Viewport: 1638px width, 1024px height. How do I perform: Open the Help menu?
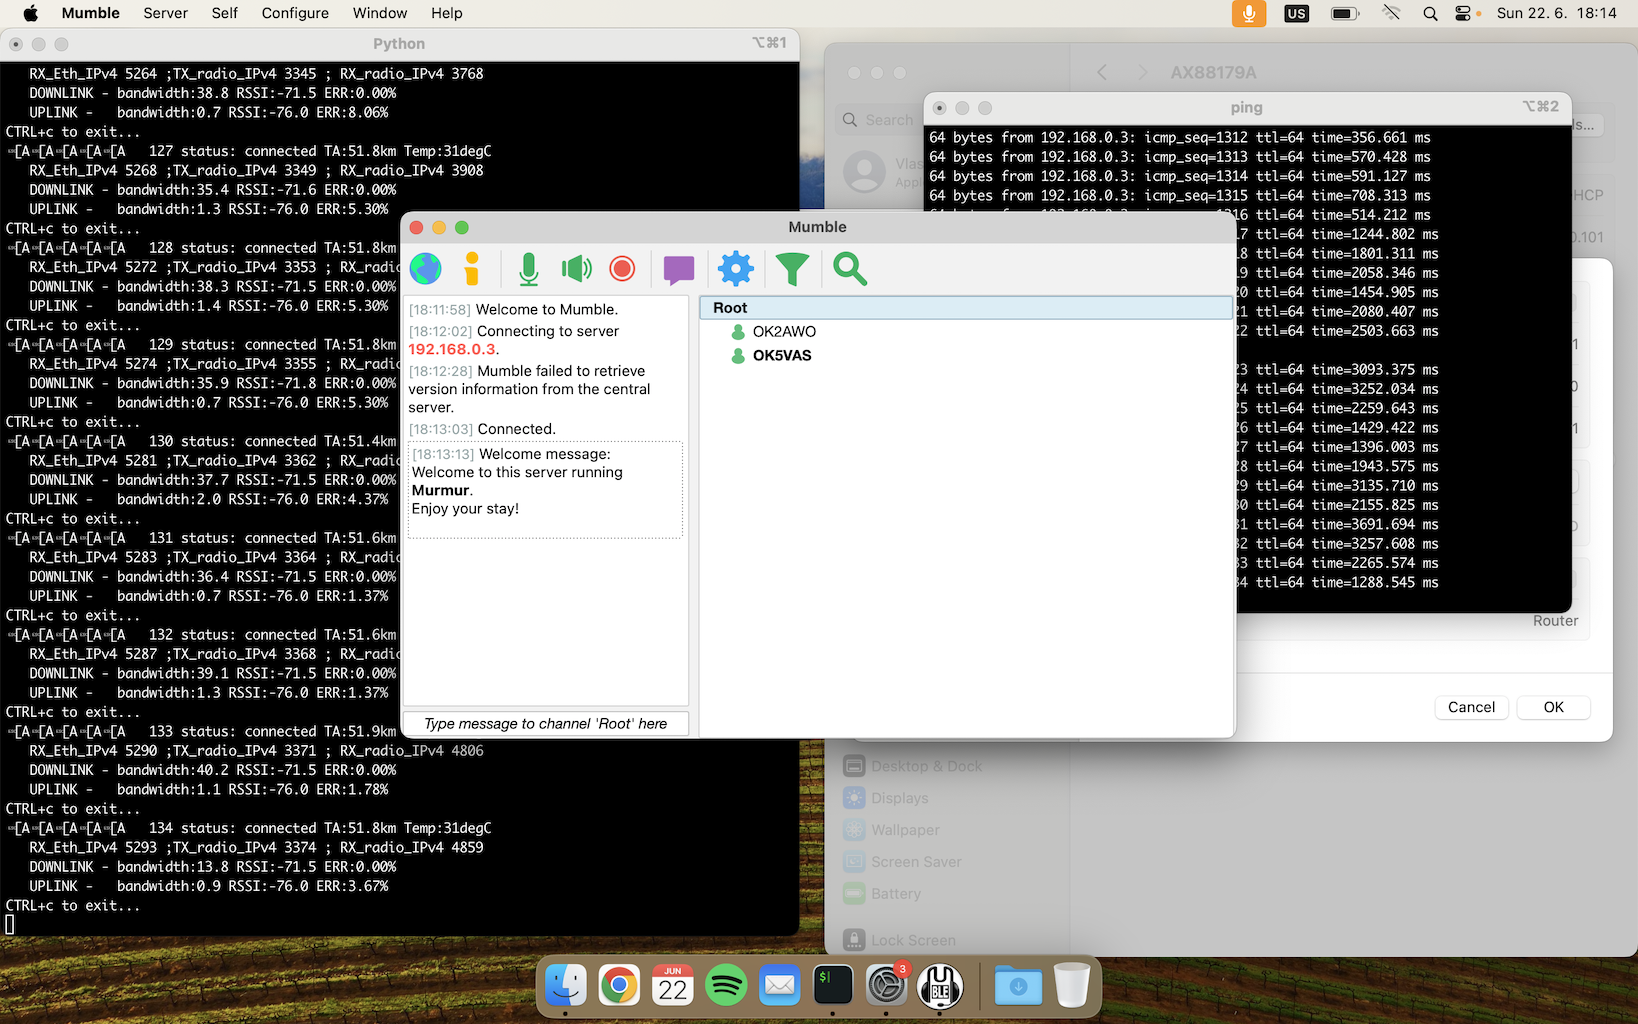click(446, 13)
